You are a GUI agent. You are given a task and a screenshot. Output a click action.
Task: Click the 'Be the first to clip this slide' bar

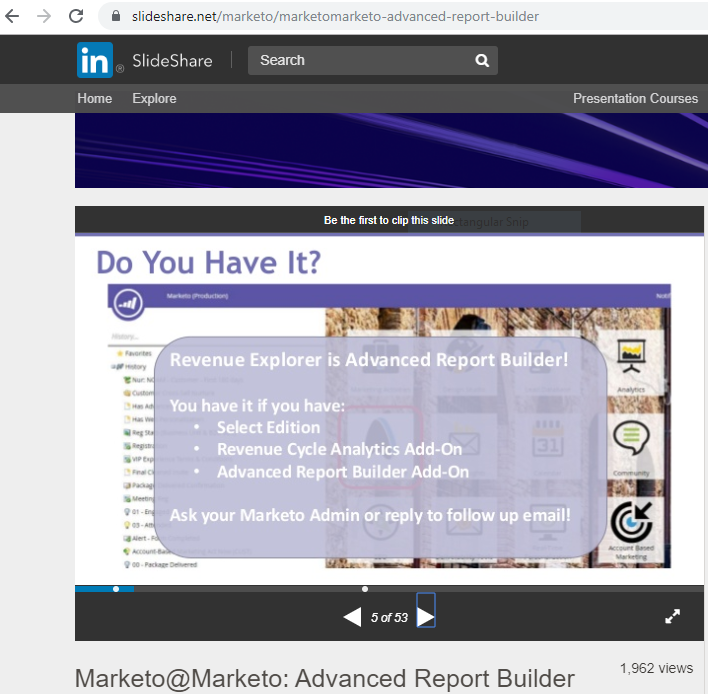389,220
